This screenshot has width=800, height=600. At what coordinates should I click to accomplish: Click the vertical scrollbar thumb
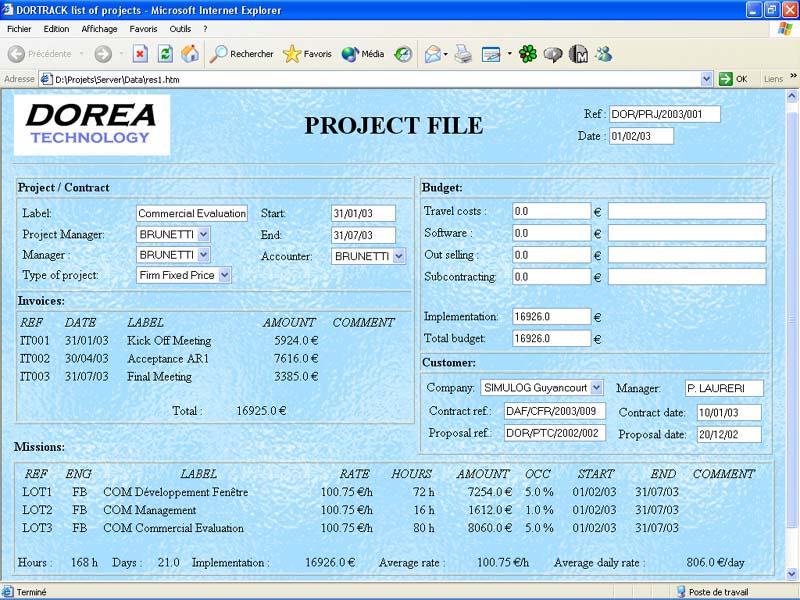coord(792,320)
